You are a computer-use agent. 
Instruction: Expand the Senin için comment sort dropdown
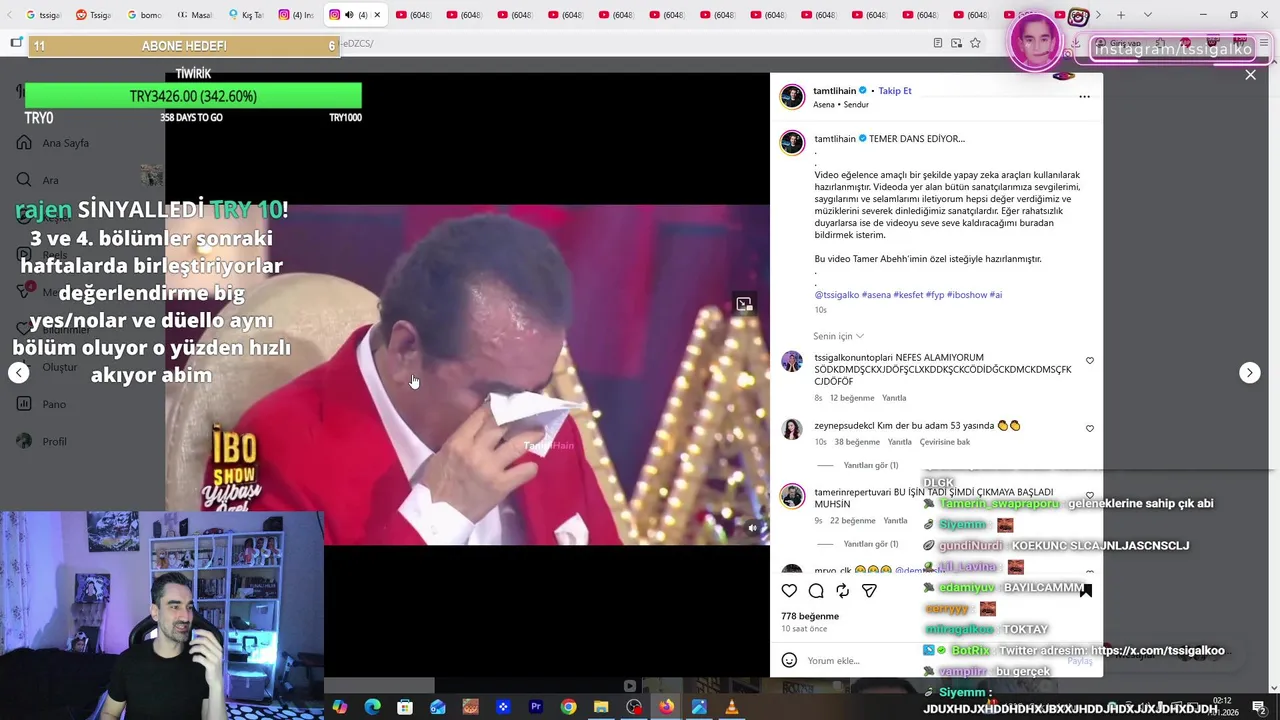(838, 336)
